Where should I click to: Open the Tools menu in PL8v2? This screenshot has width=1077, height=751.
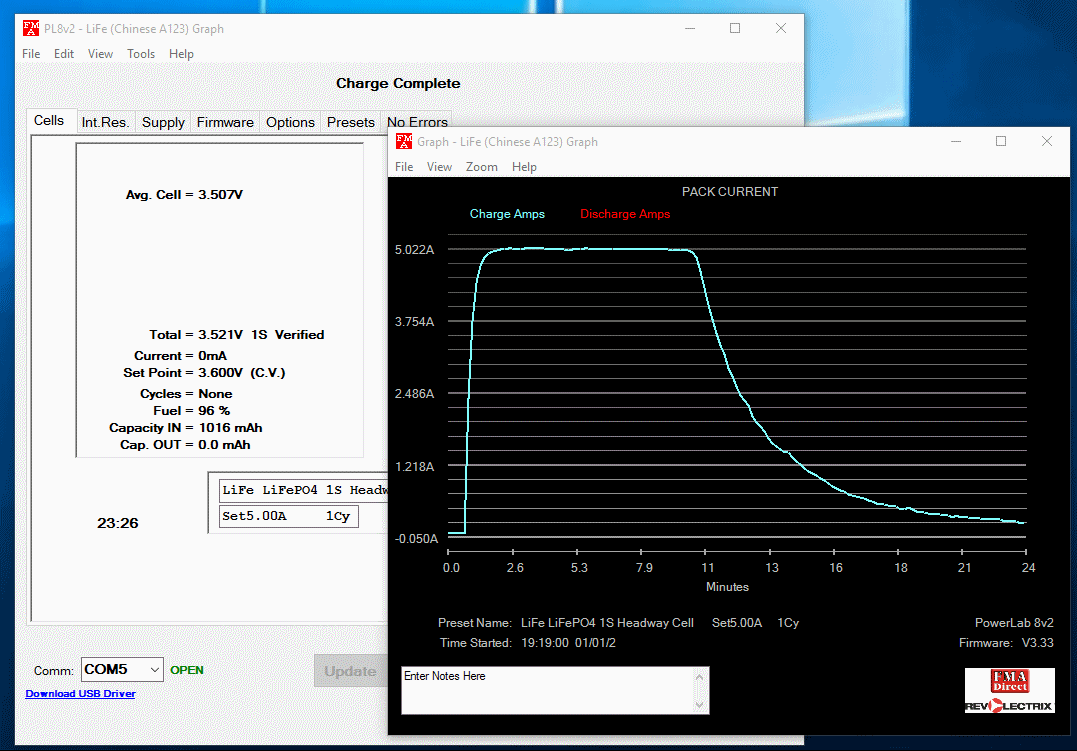141,54
